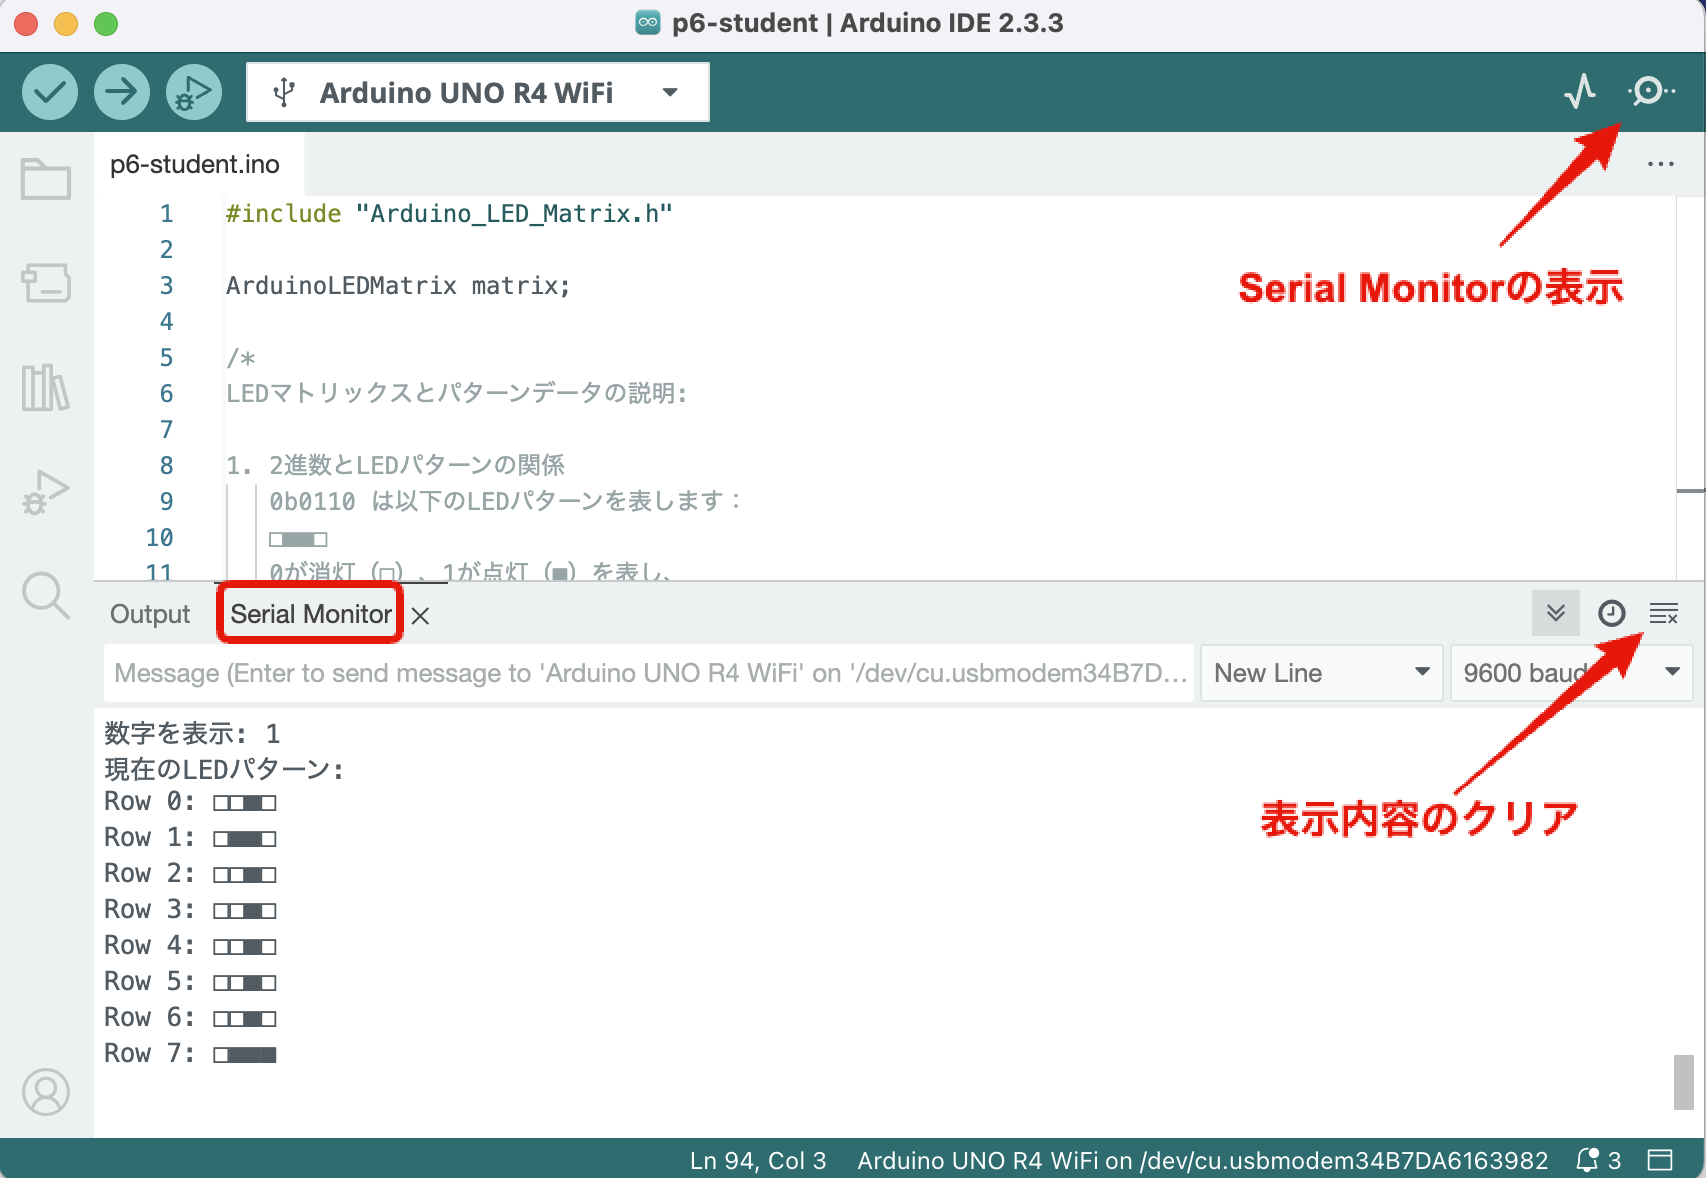Click the '現在のLEDパターン:' output line
Viewport: 1706px width, 1178px height.
[224, 769]
